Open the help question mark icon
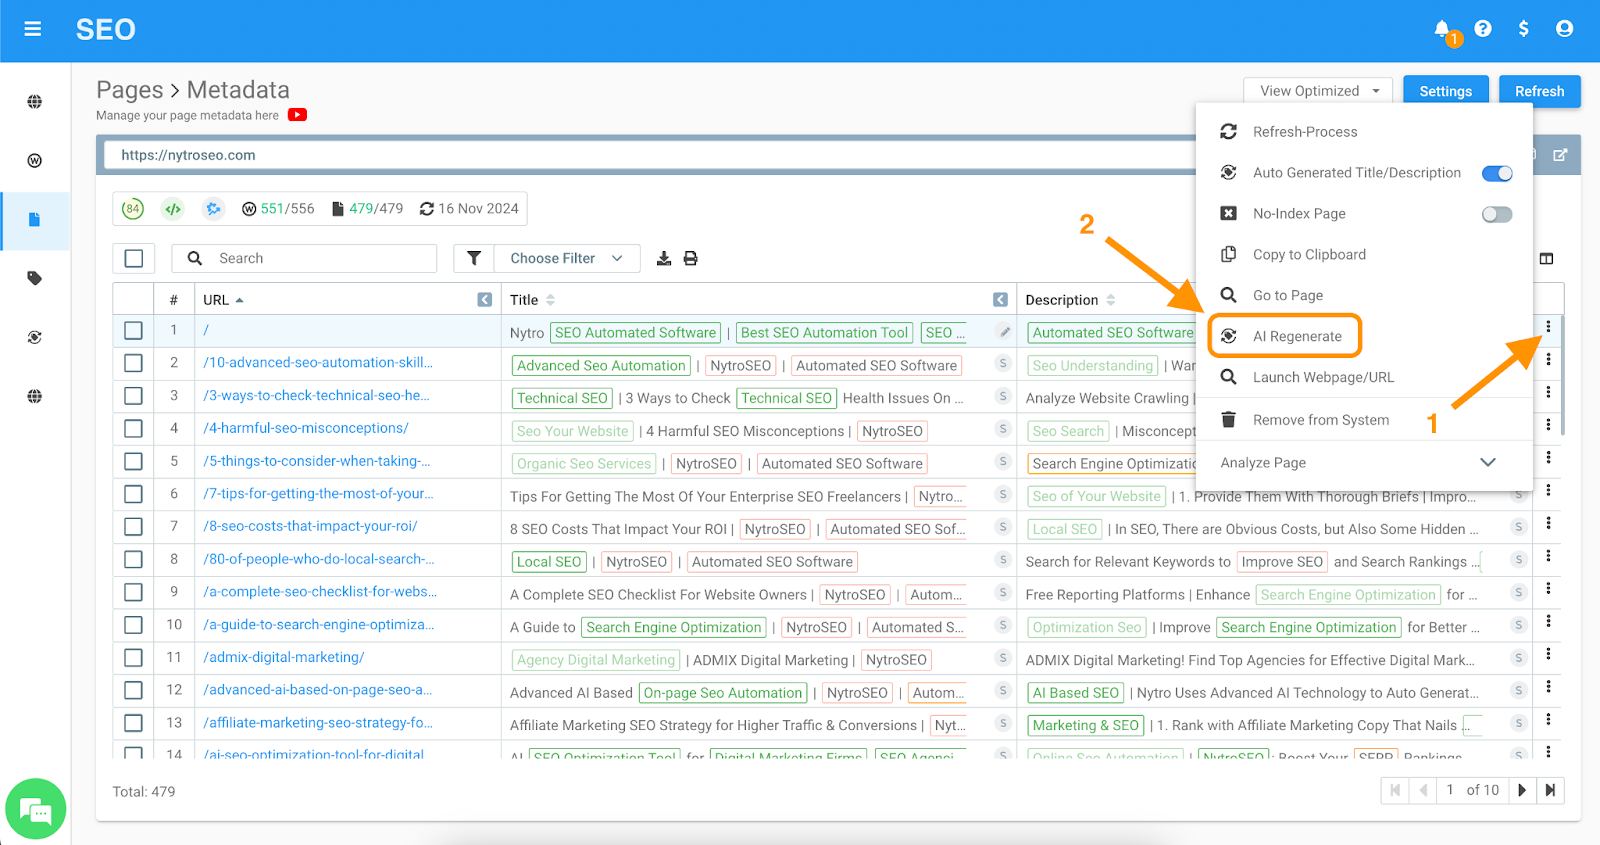Image resolution: width=1600 pixels, height=845 pixels. tap(1483, 29)
